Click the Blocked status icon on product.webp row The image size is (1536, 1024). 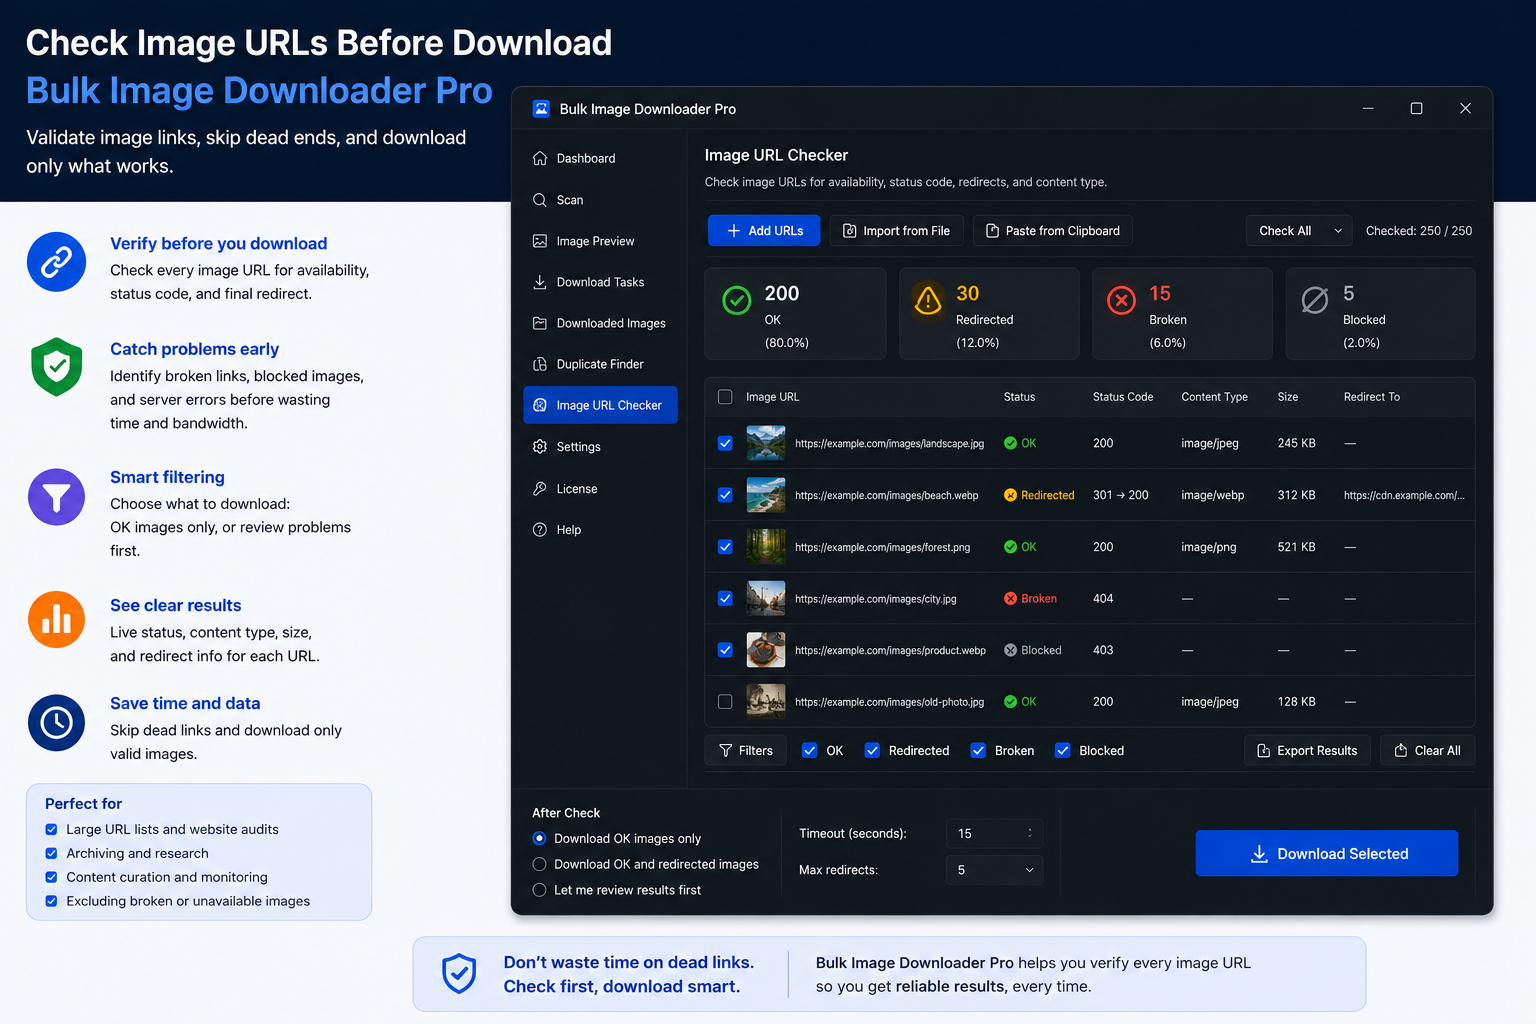click(x=1011, y=650)
